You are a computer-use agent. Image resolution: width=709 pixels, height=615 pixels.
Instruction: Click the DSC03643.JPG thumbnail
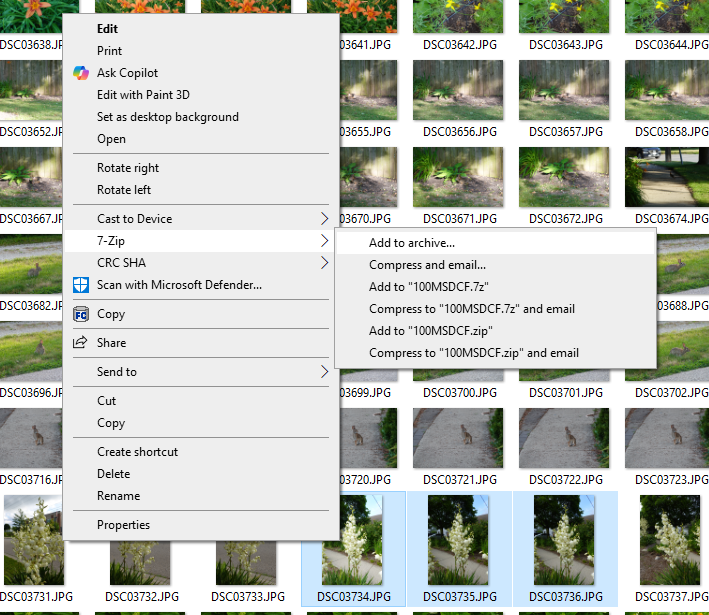pyautogui.click(x=564, y=16)
